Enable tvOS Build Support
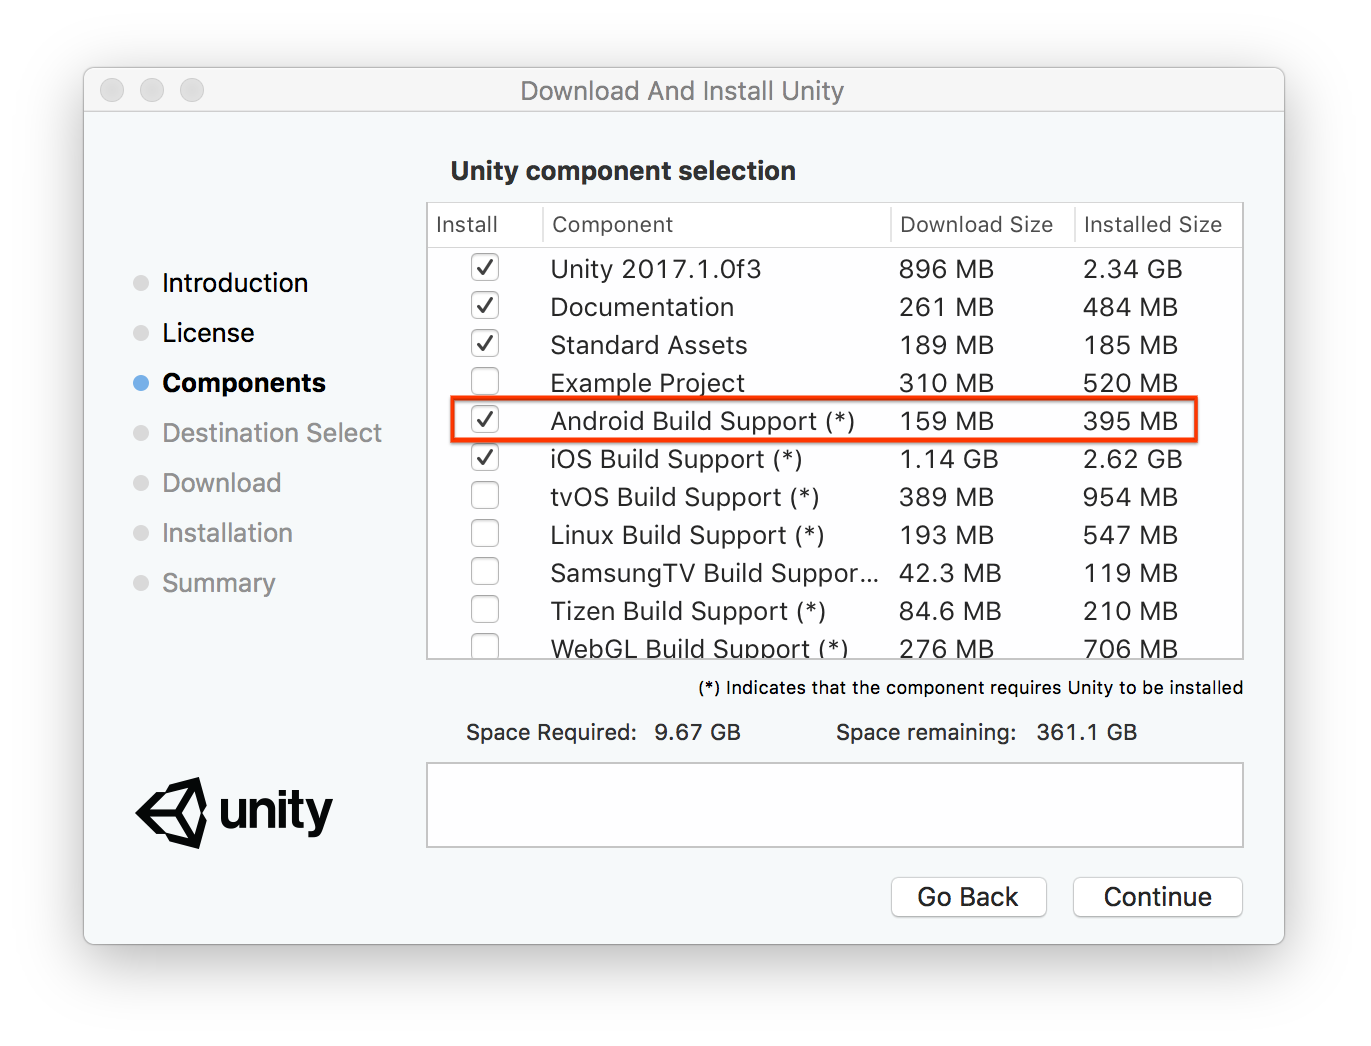This screenshot has height=1046, width=1371. tap(484, 495)
